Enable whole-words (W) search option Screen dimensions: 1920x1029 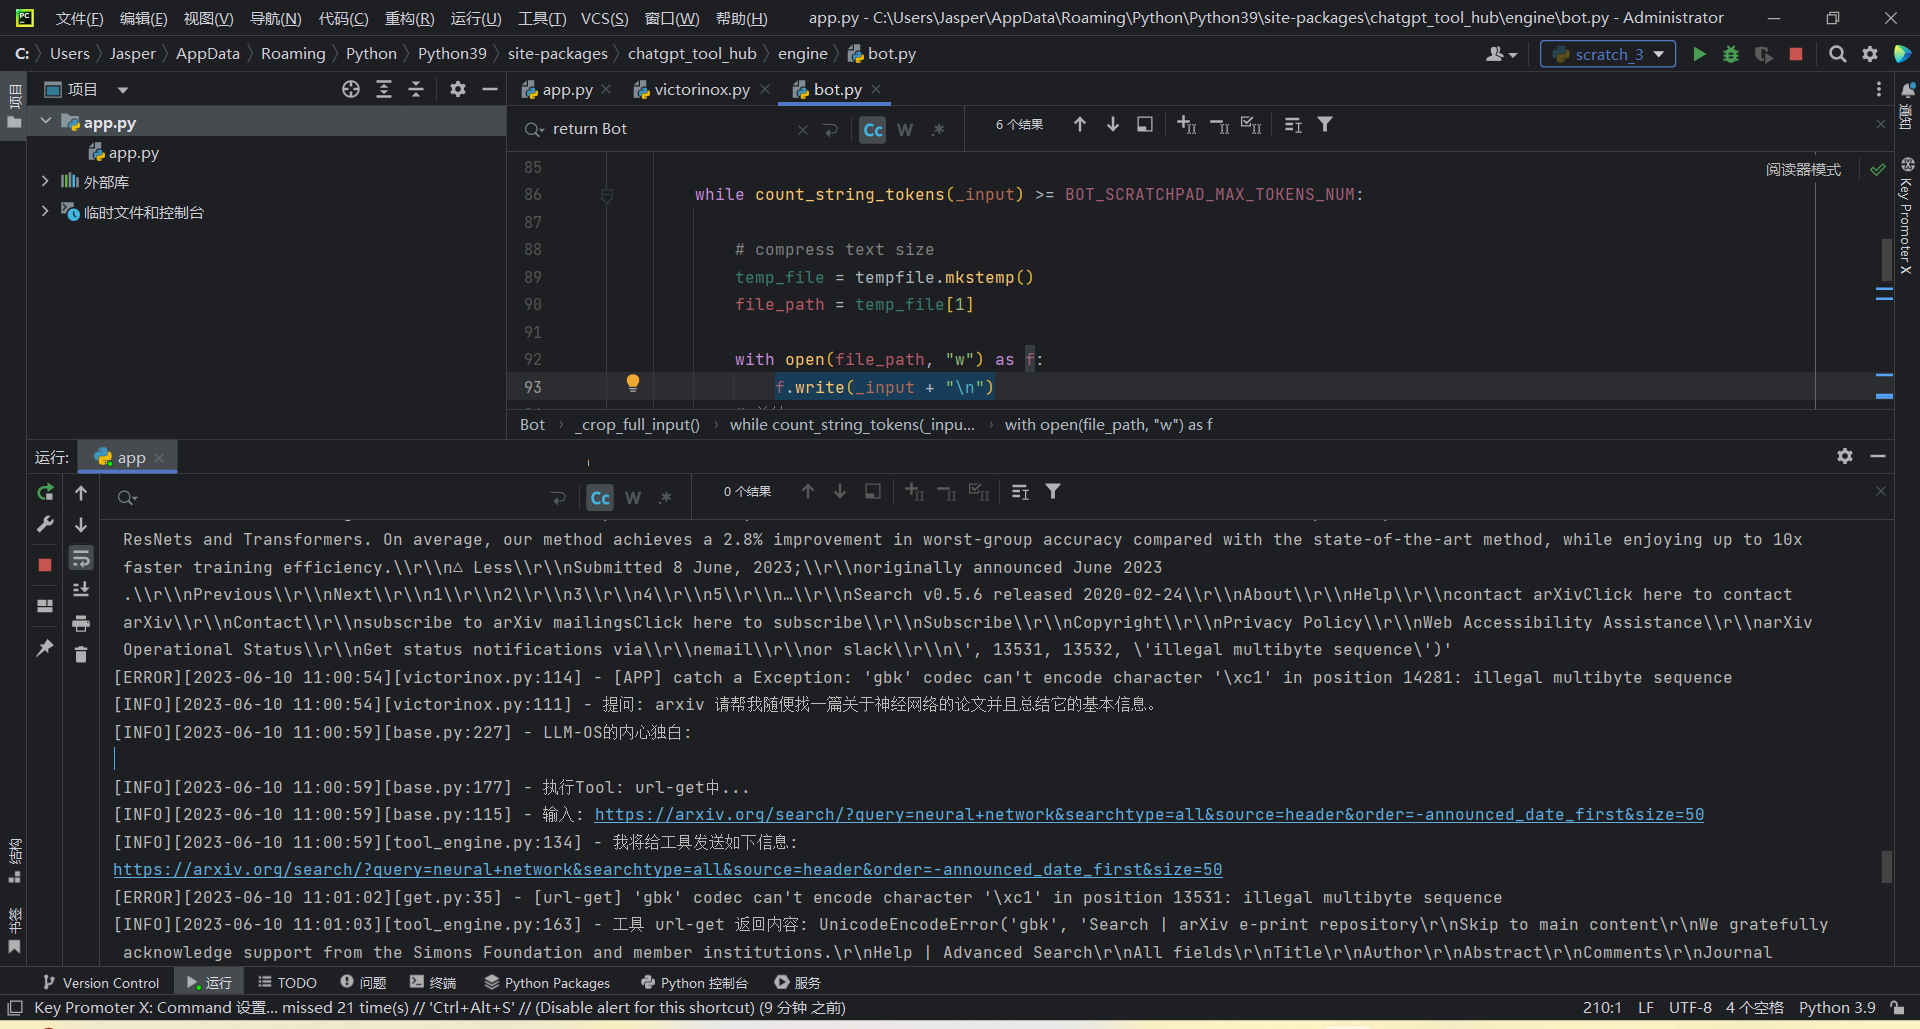pyautogui.click(x=905, y=129)
